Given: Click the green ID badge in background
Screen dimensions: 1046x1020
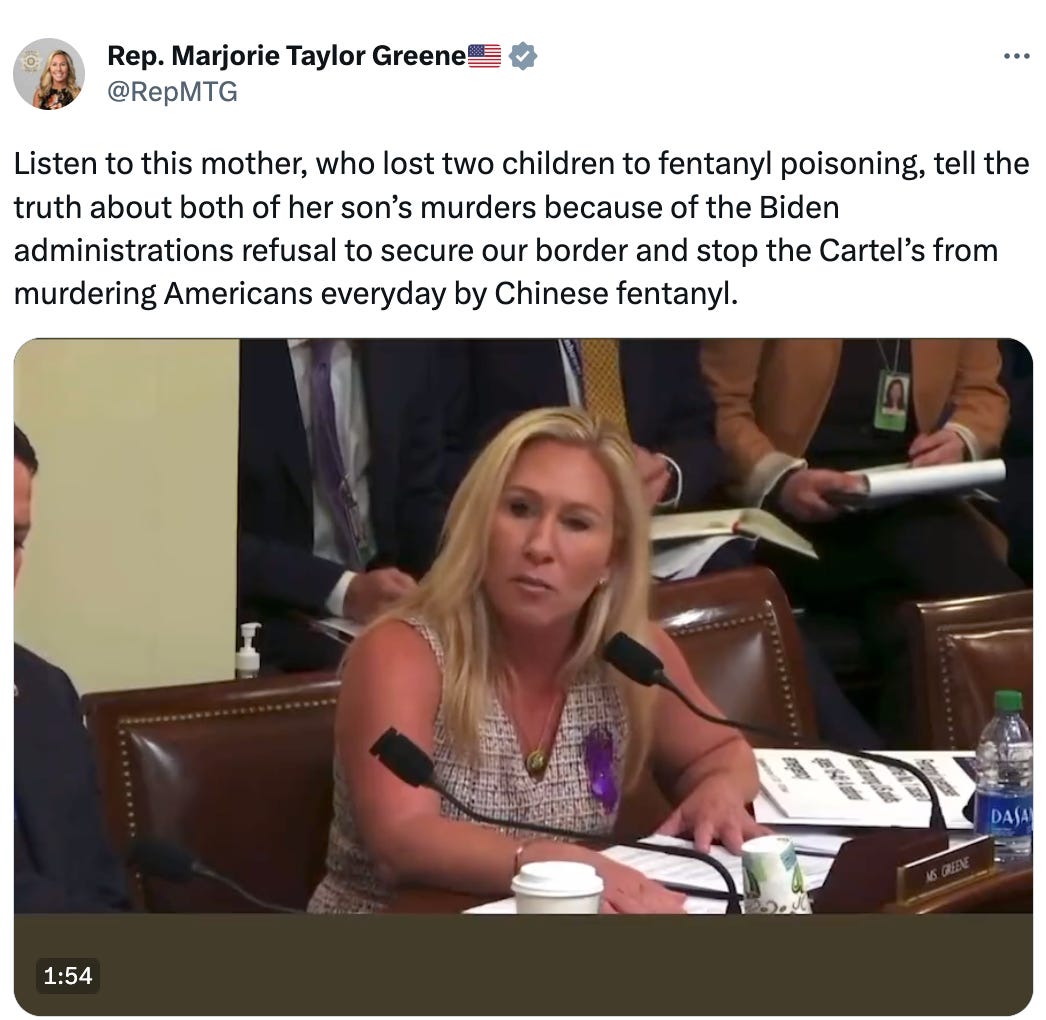Looking at the screenshot, I should (x=893, y=400).
